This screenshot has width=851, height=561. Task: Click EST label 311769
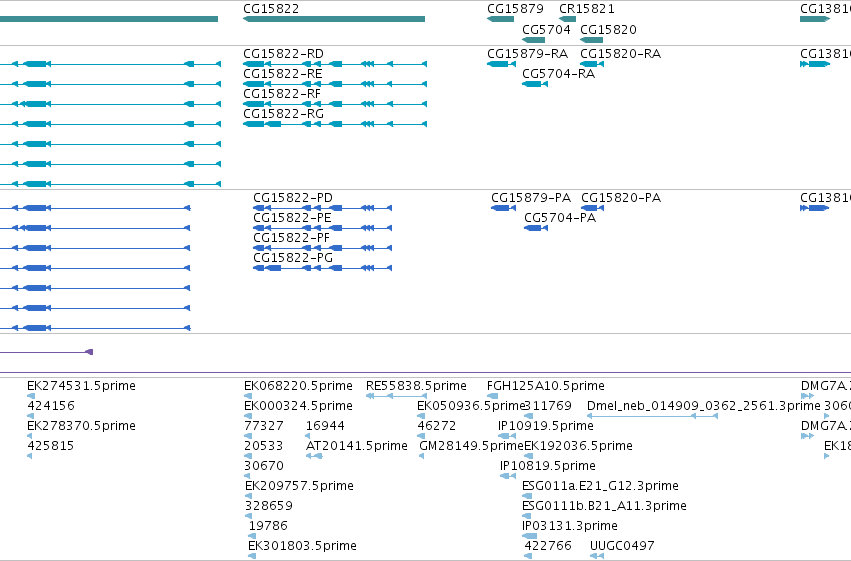[548, 406]
